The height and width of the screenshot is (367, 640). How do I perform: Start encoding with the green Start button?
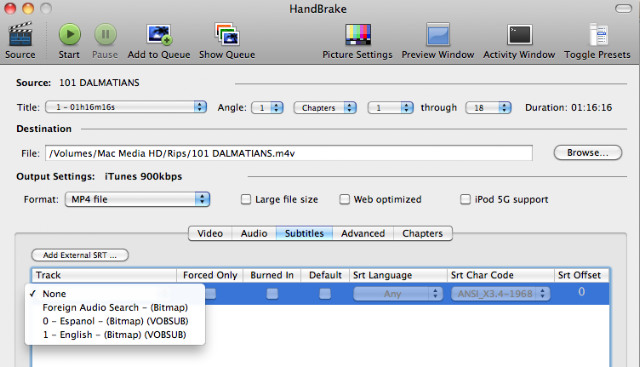pyautogui.click(x=69, y=34)
